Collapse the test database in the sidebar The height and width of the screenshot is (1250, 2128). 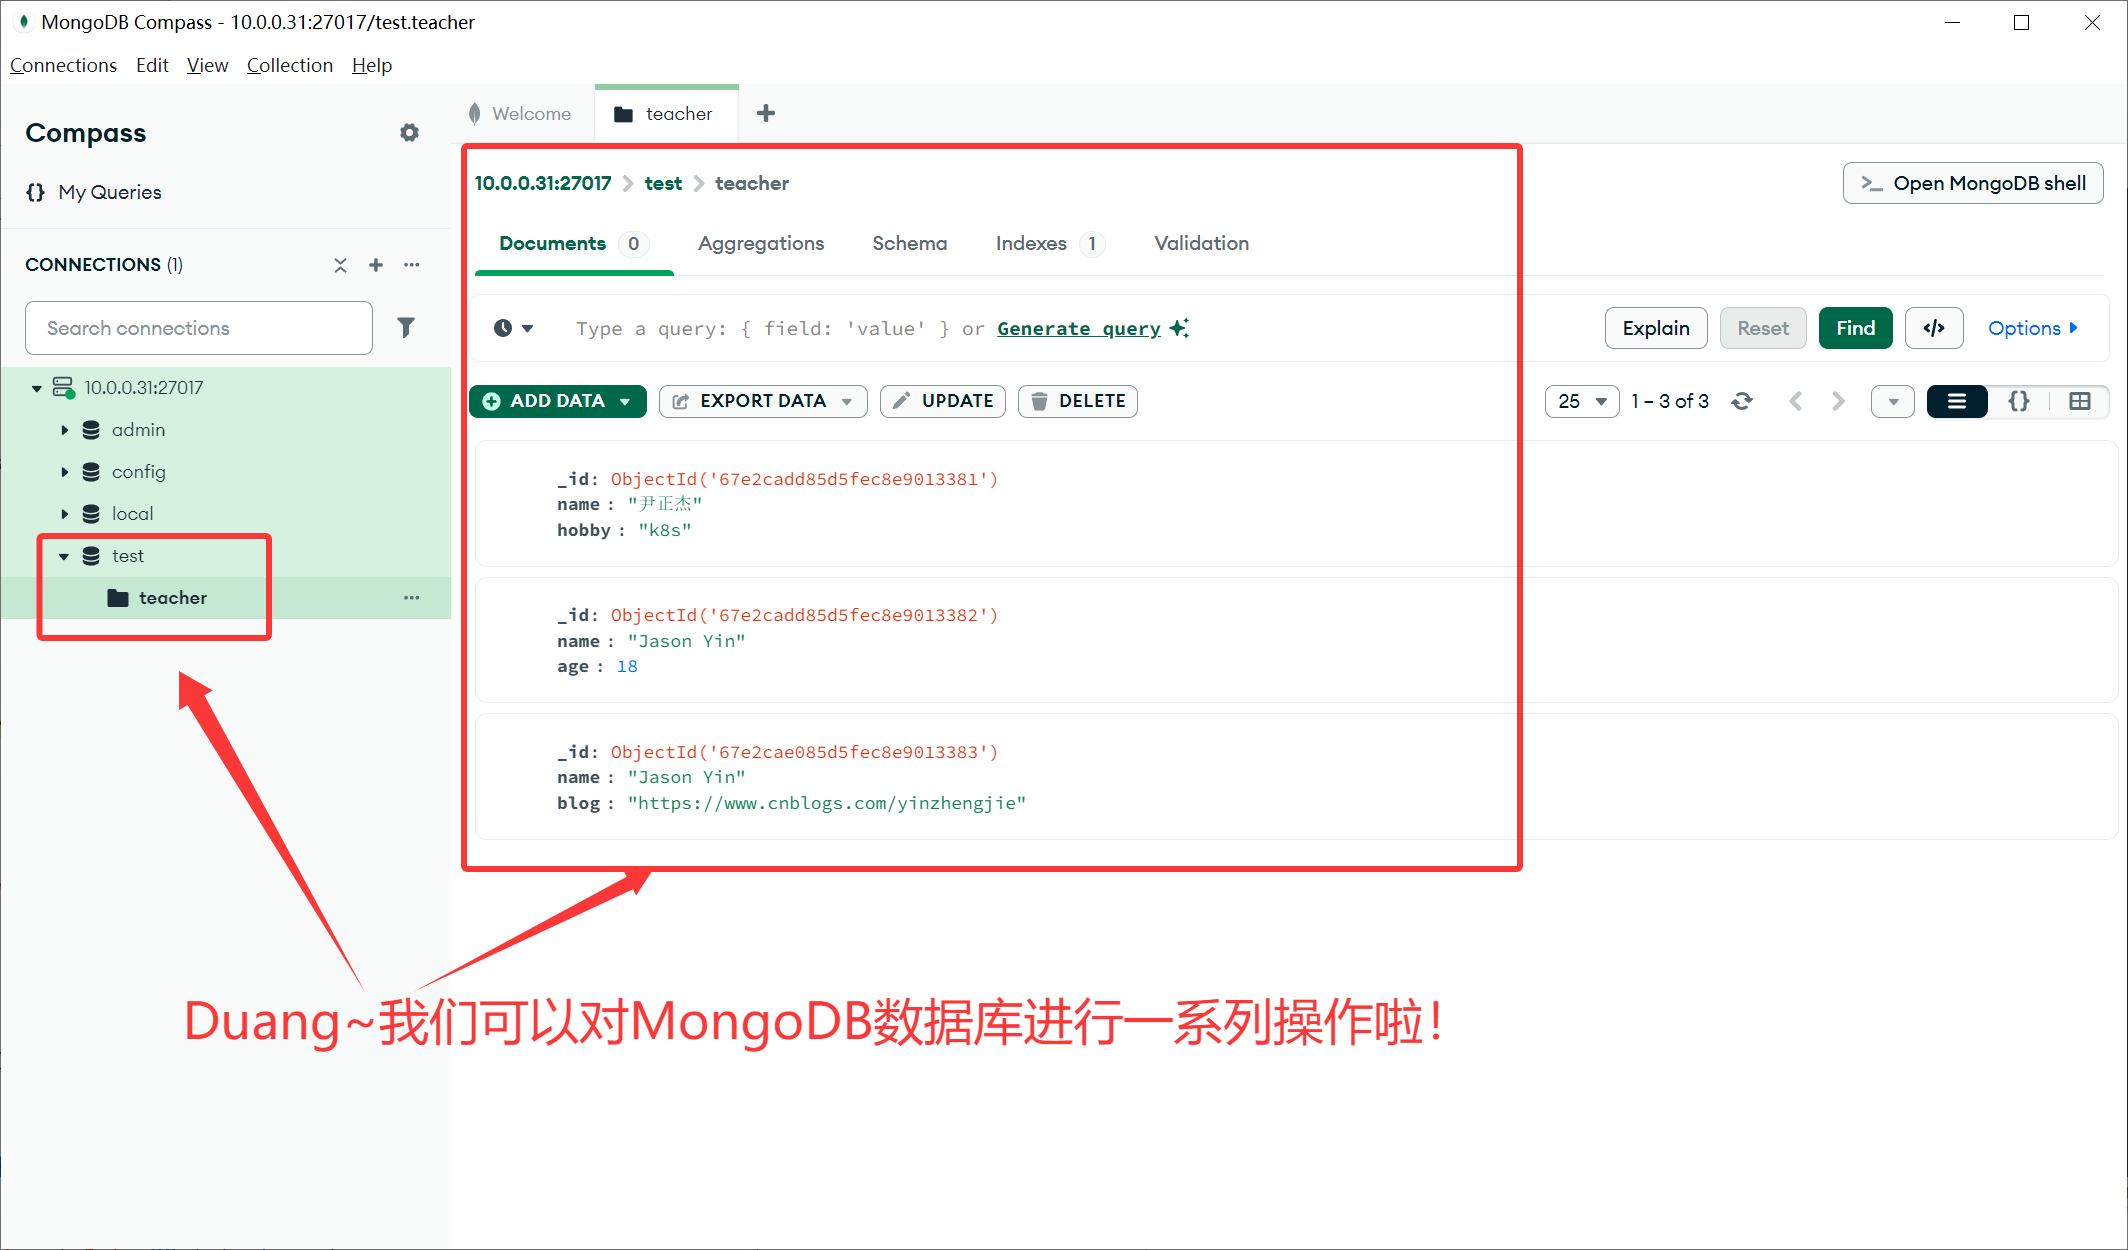pyautogui.click(x=64, y=556)
